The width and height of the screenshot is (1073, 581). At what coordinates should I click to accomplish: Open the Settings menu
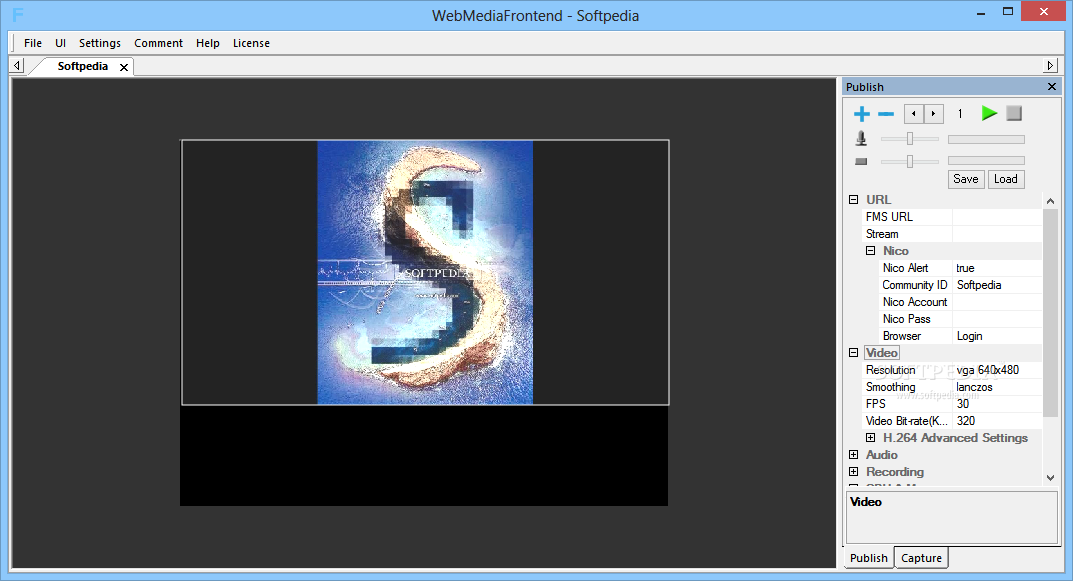click(x=100, y=43)
